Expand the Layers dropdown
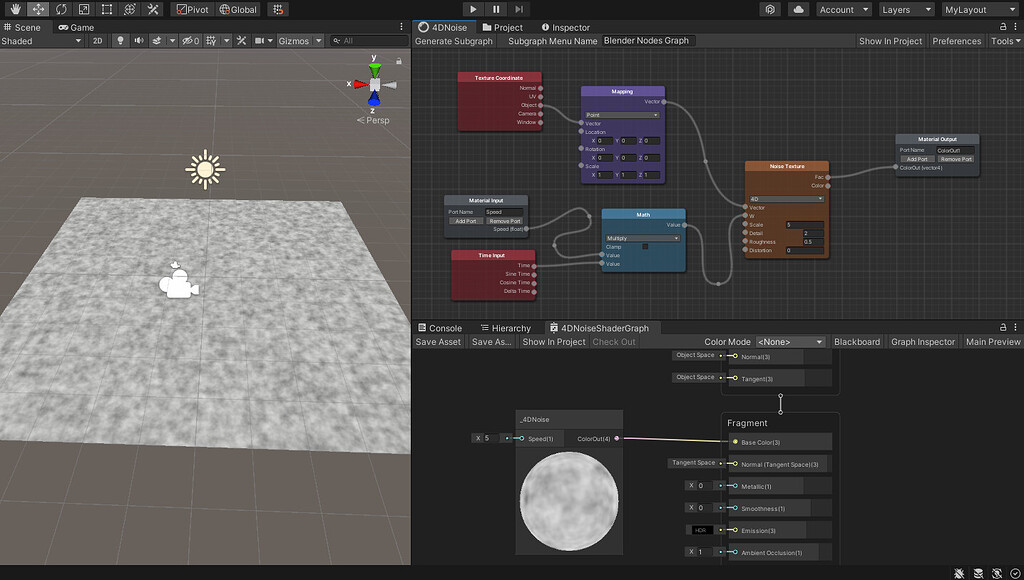 [x=906, y=9]
